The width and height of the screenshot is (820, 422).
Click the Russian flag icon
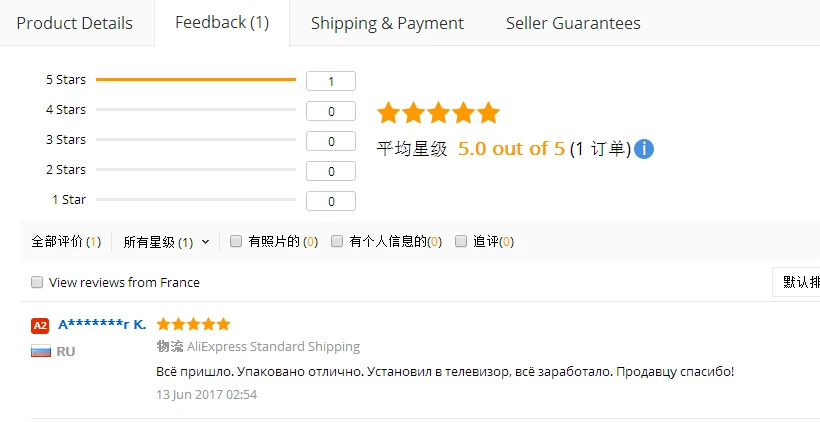[41, 351]
